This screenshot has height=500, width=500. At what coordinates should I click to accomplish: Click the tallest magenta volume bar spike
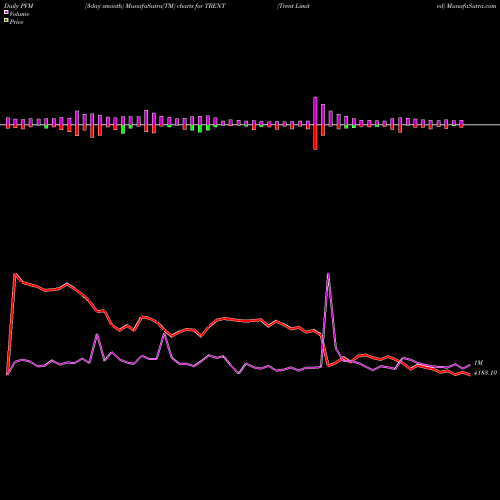coord(315,111)
